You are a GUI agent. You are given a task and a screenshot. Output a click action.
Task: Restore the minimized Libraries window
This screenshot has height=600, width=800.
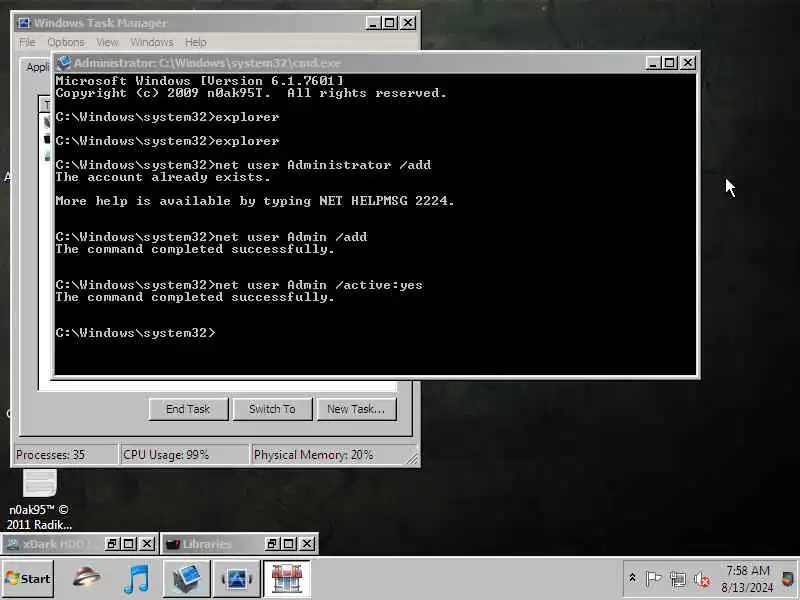pos(271,544)
